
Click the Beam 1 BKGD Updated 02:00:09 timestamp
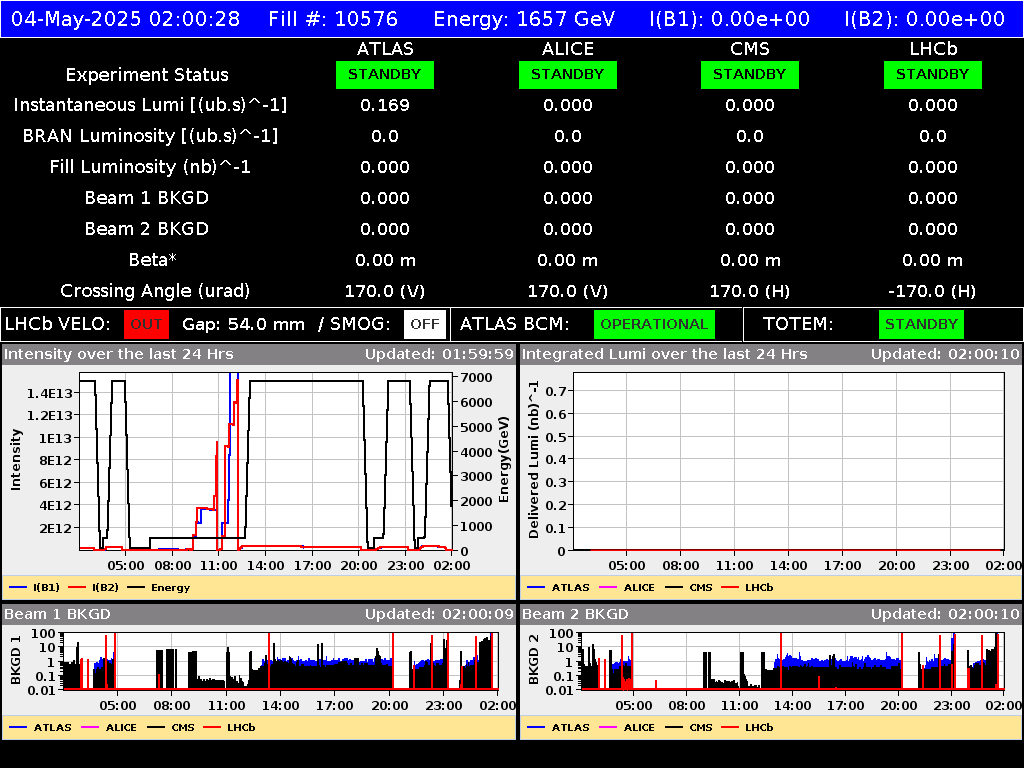[440, 615]
